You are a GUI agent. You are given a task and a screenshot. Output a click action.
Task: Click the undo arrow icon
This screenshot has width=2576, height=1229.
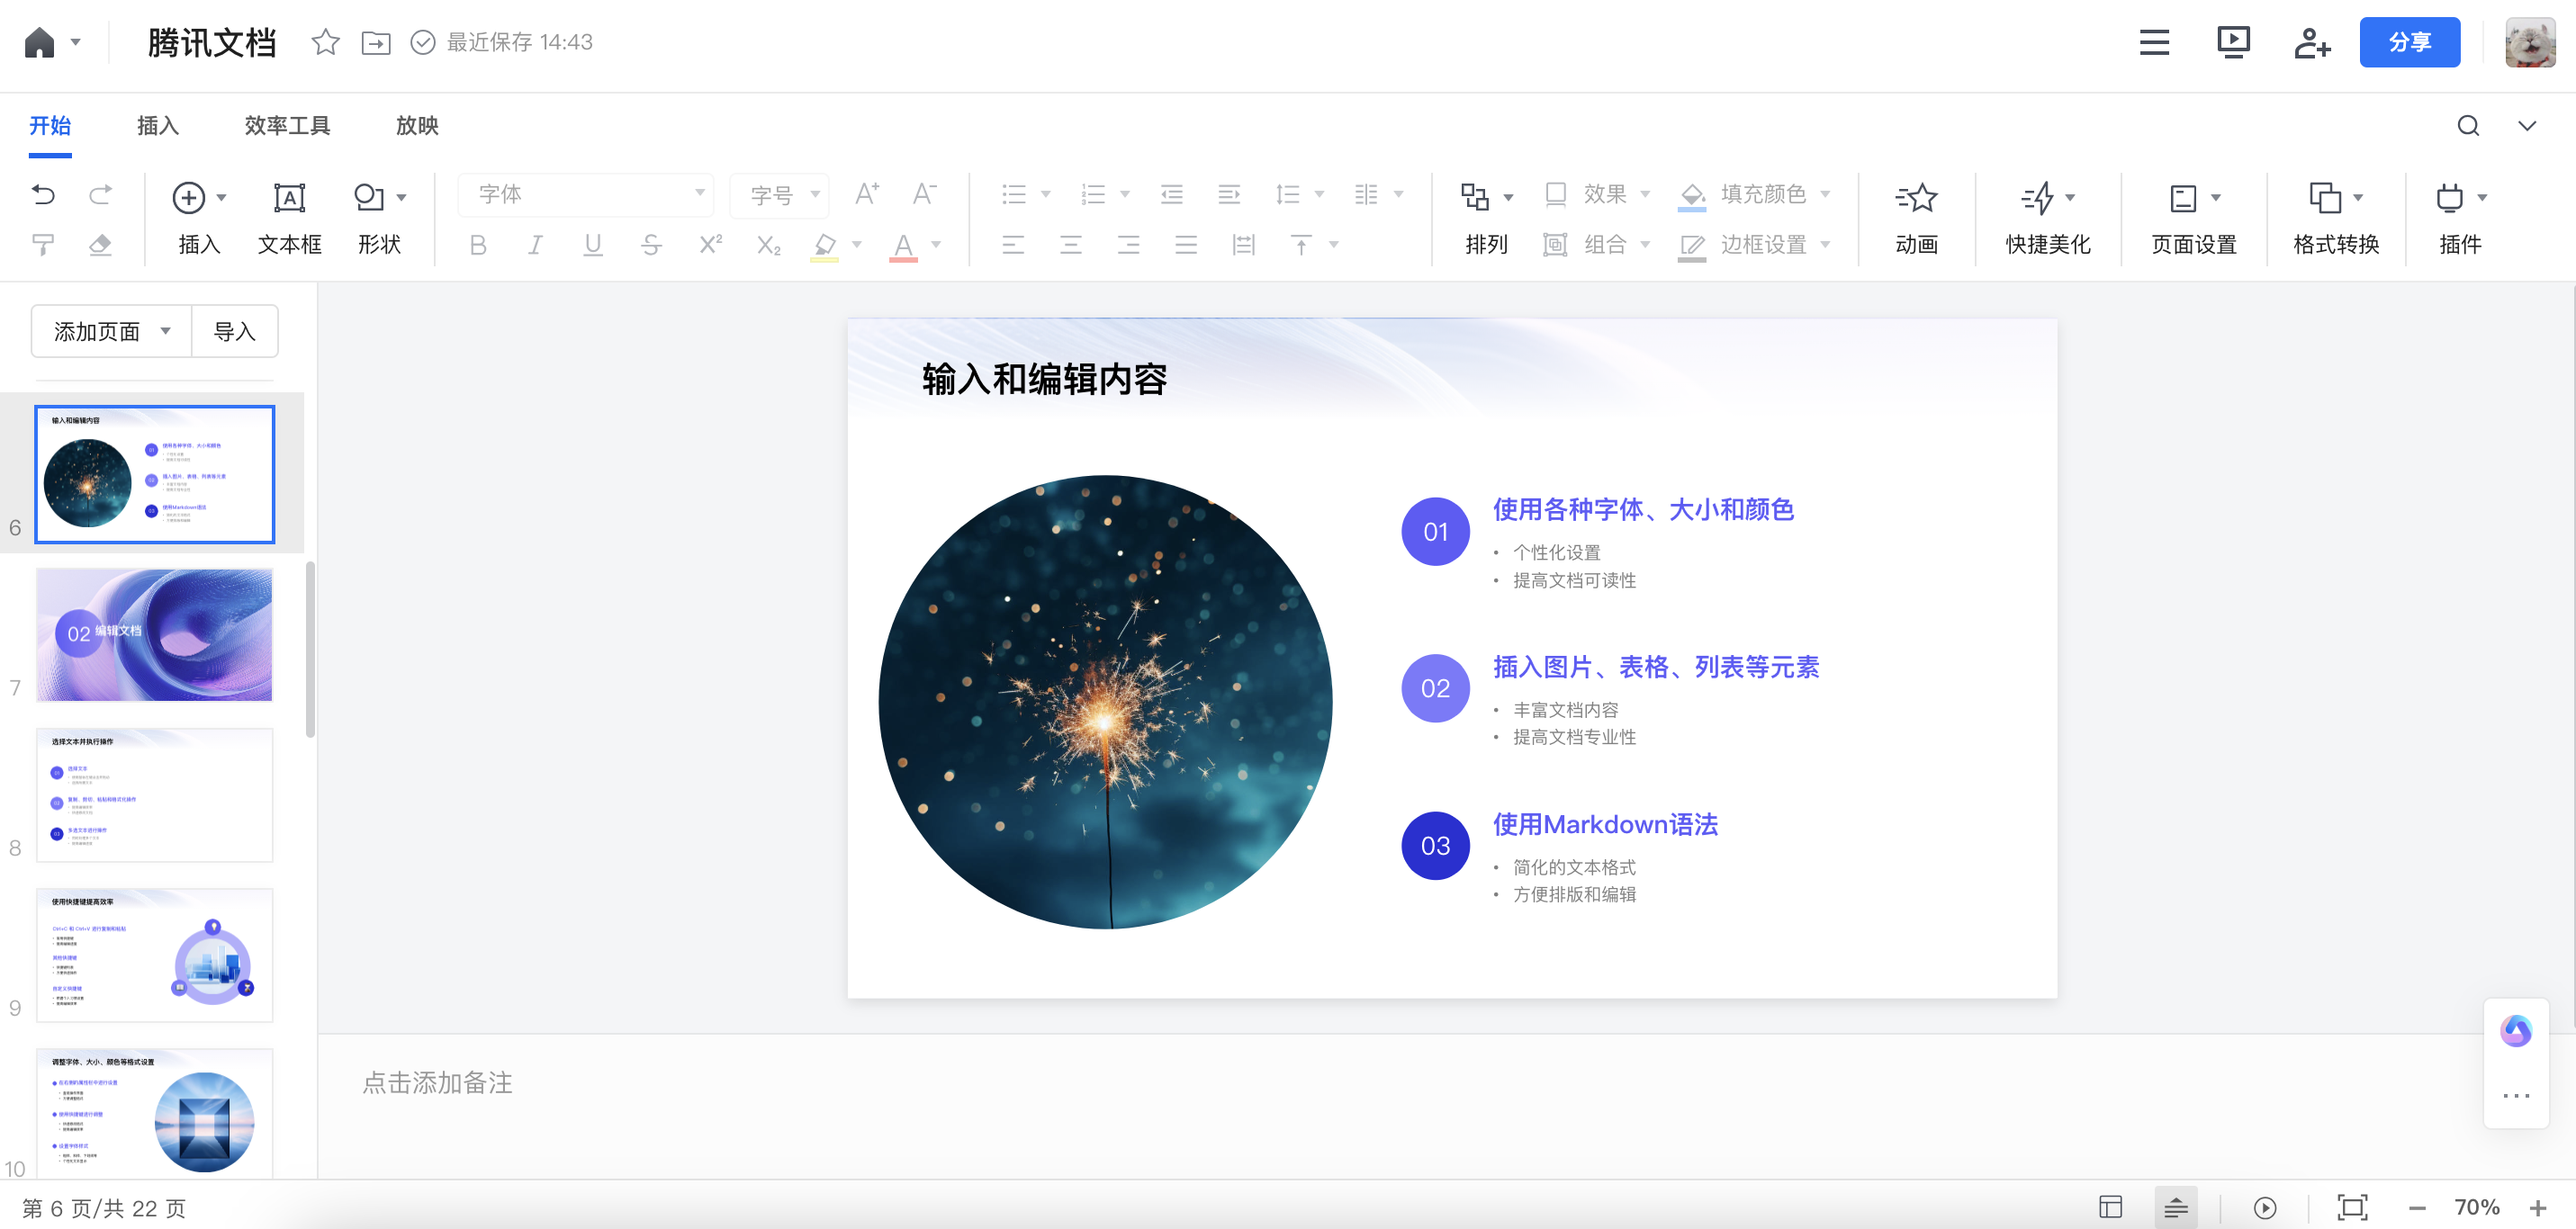click(43, 194)
